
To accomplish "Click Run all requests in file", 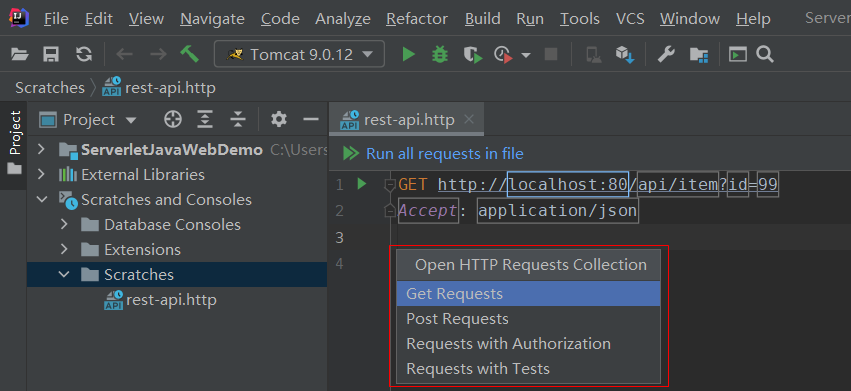I will (x=444, y=154).
